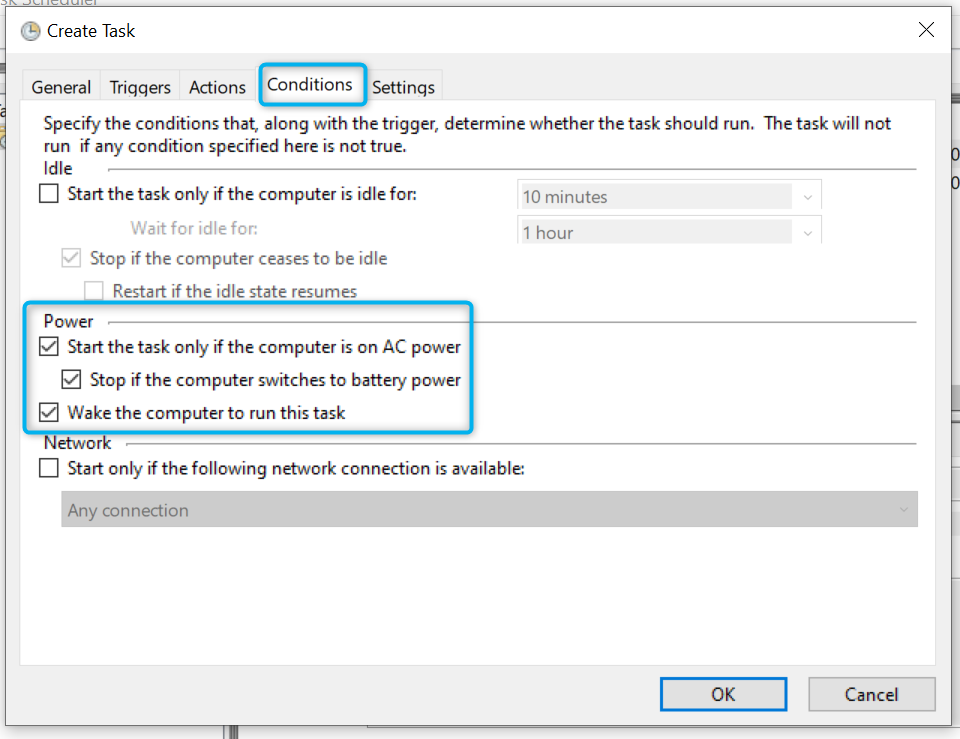Enable start only if computer is idle
The image size is (960, 739).
pos(49,194)
